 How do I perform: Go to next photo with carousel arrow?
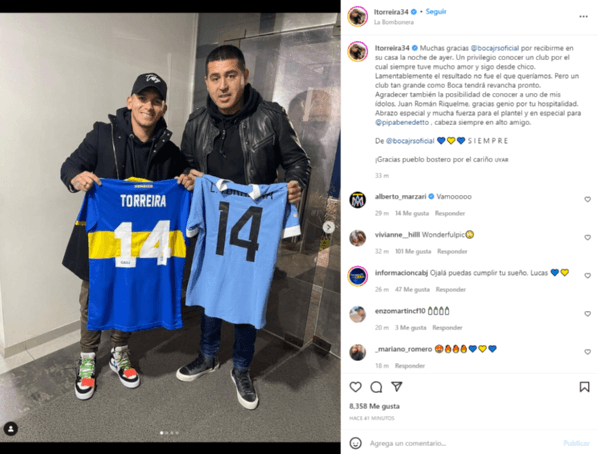tap(328, 227)
